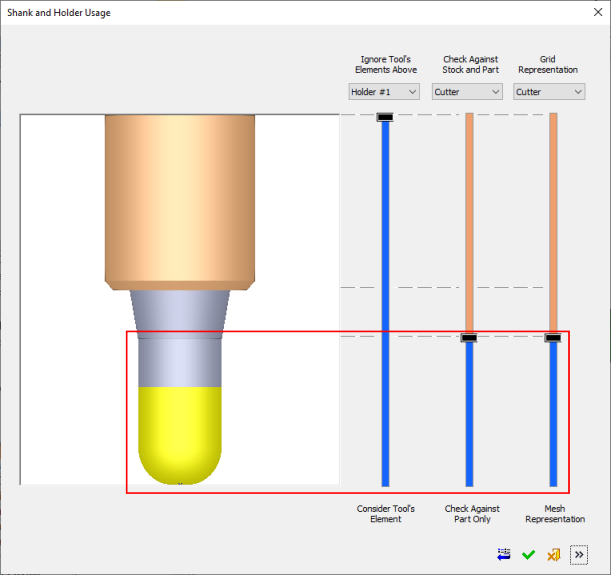
Task: Confirm with the green checkmark icon
Action: [x=528, y=554]
